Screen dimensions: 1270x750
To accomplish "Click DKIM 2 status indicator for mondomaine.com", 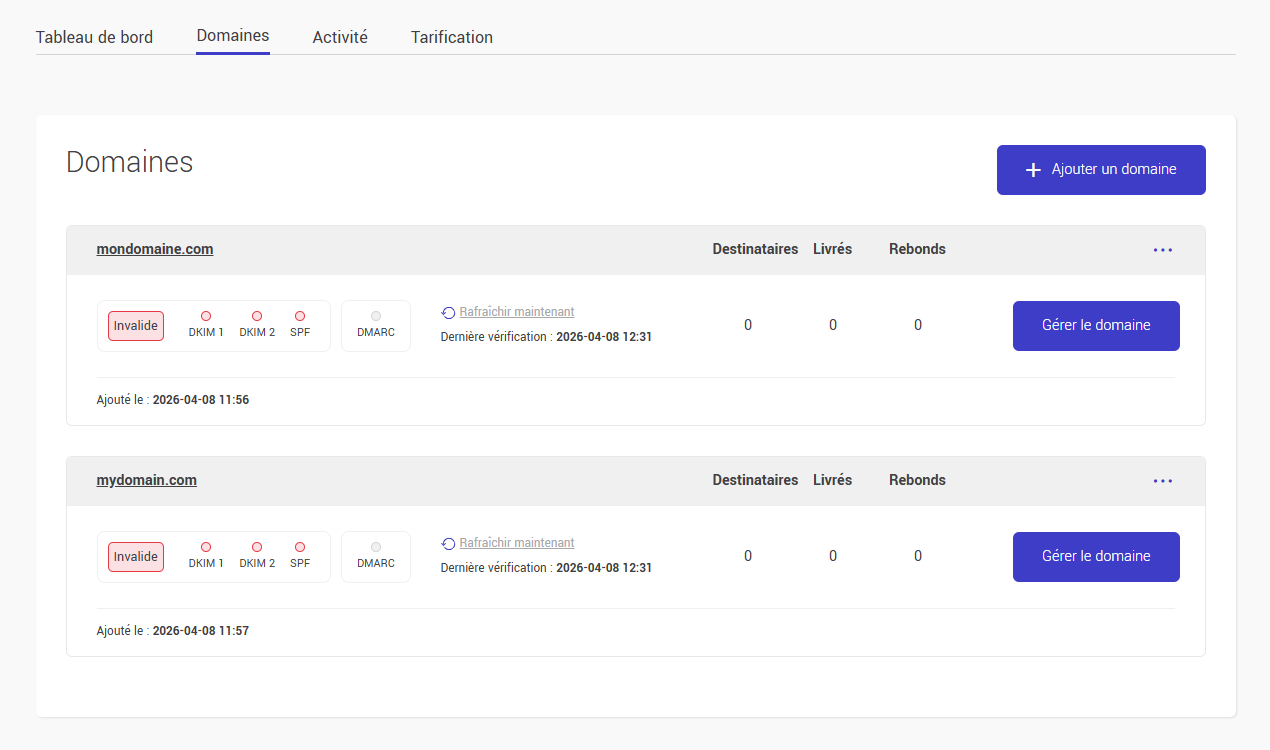I will [257, 316].
